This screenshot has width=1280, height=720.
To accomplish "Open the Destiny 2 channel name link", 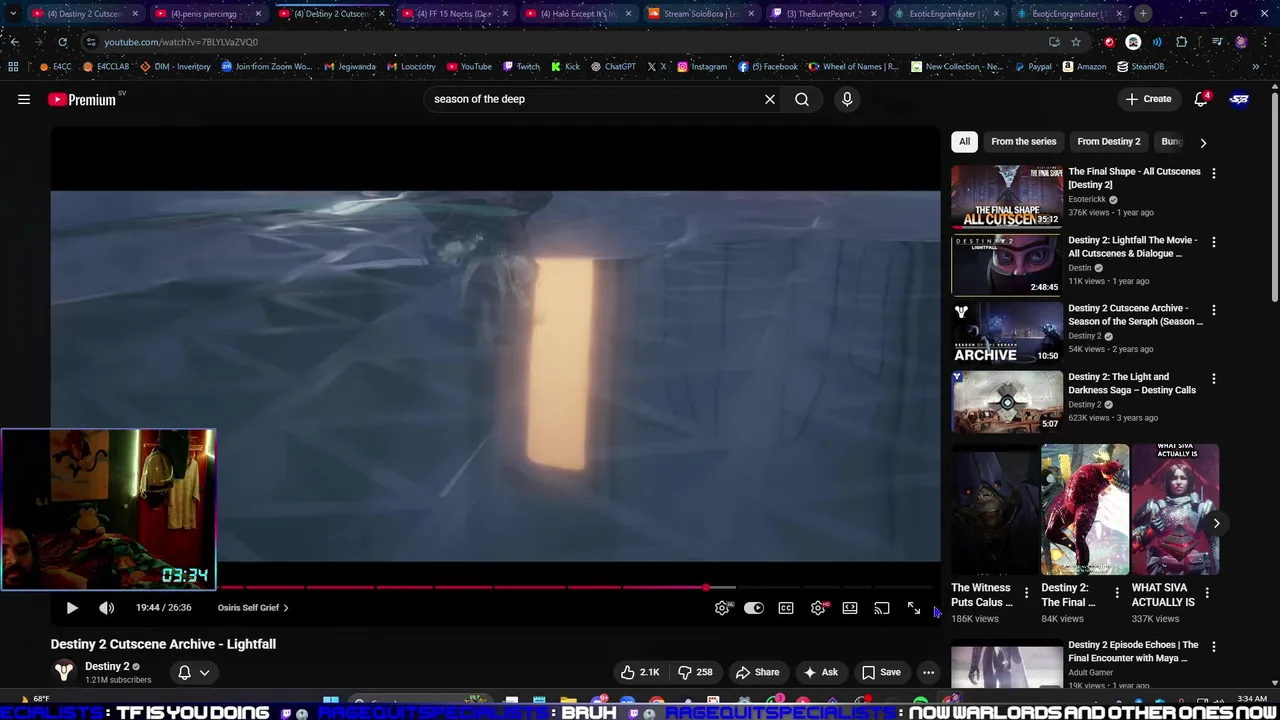I will pos(107,666).
